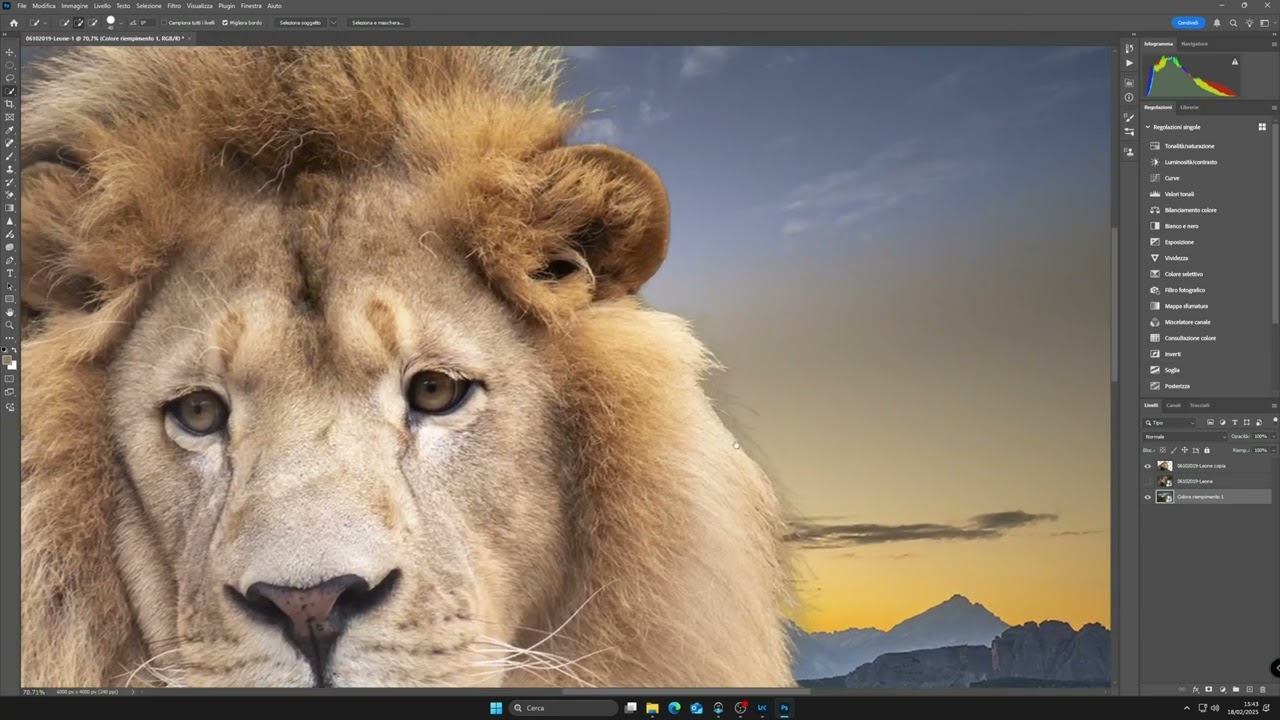This screenshot has height=720, width=1280.
Task: Click the lock all layer icon
Action: click(x=1207, y=450)
